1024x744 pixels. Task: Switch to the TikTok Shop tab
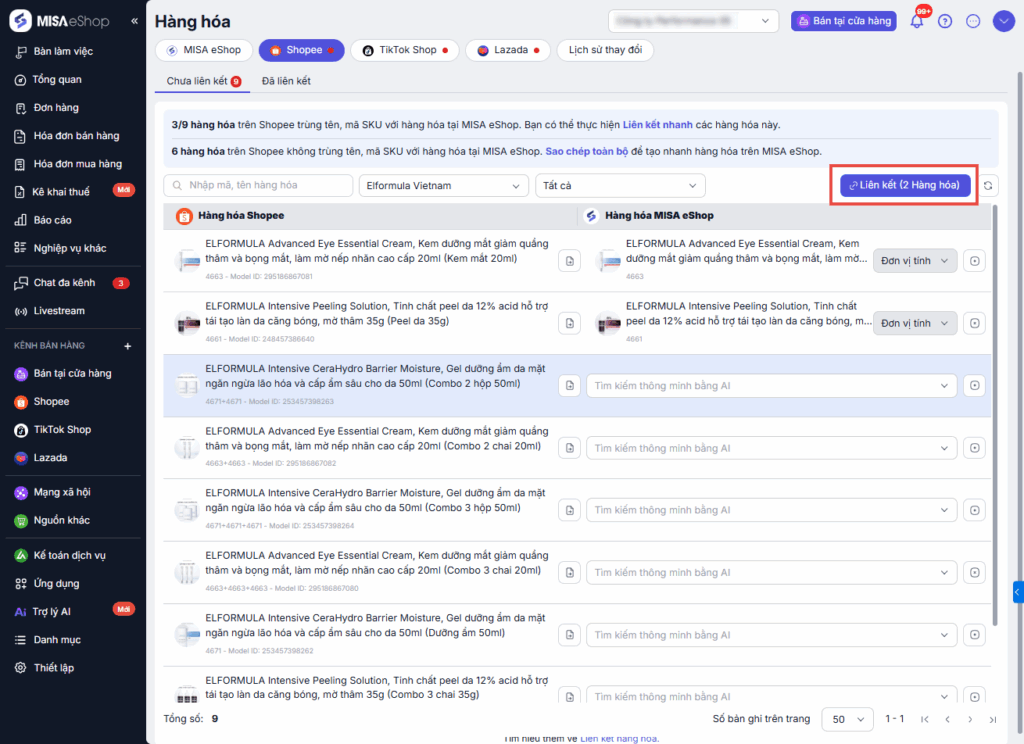pos(404,50)
